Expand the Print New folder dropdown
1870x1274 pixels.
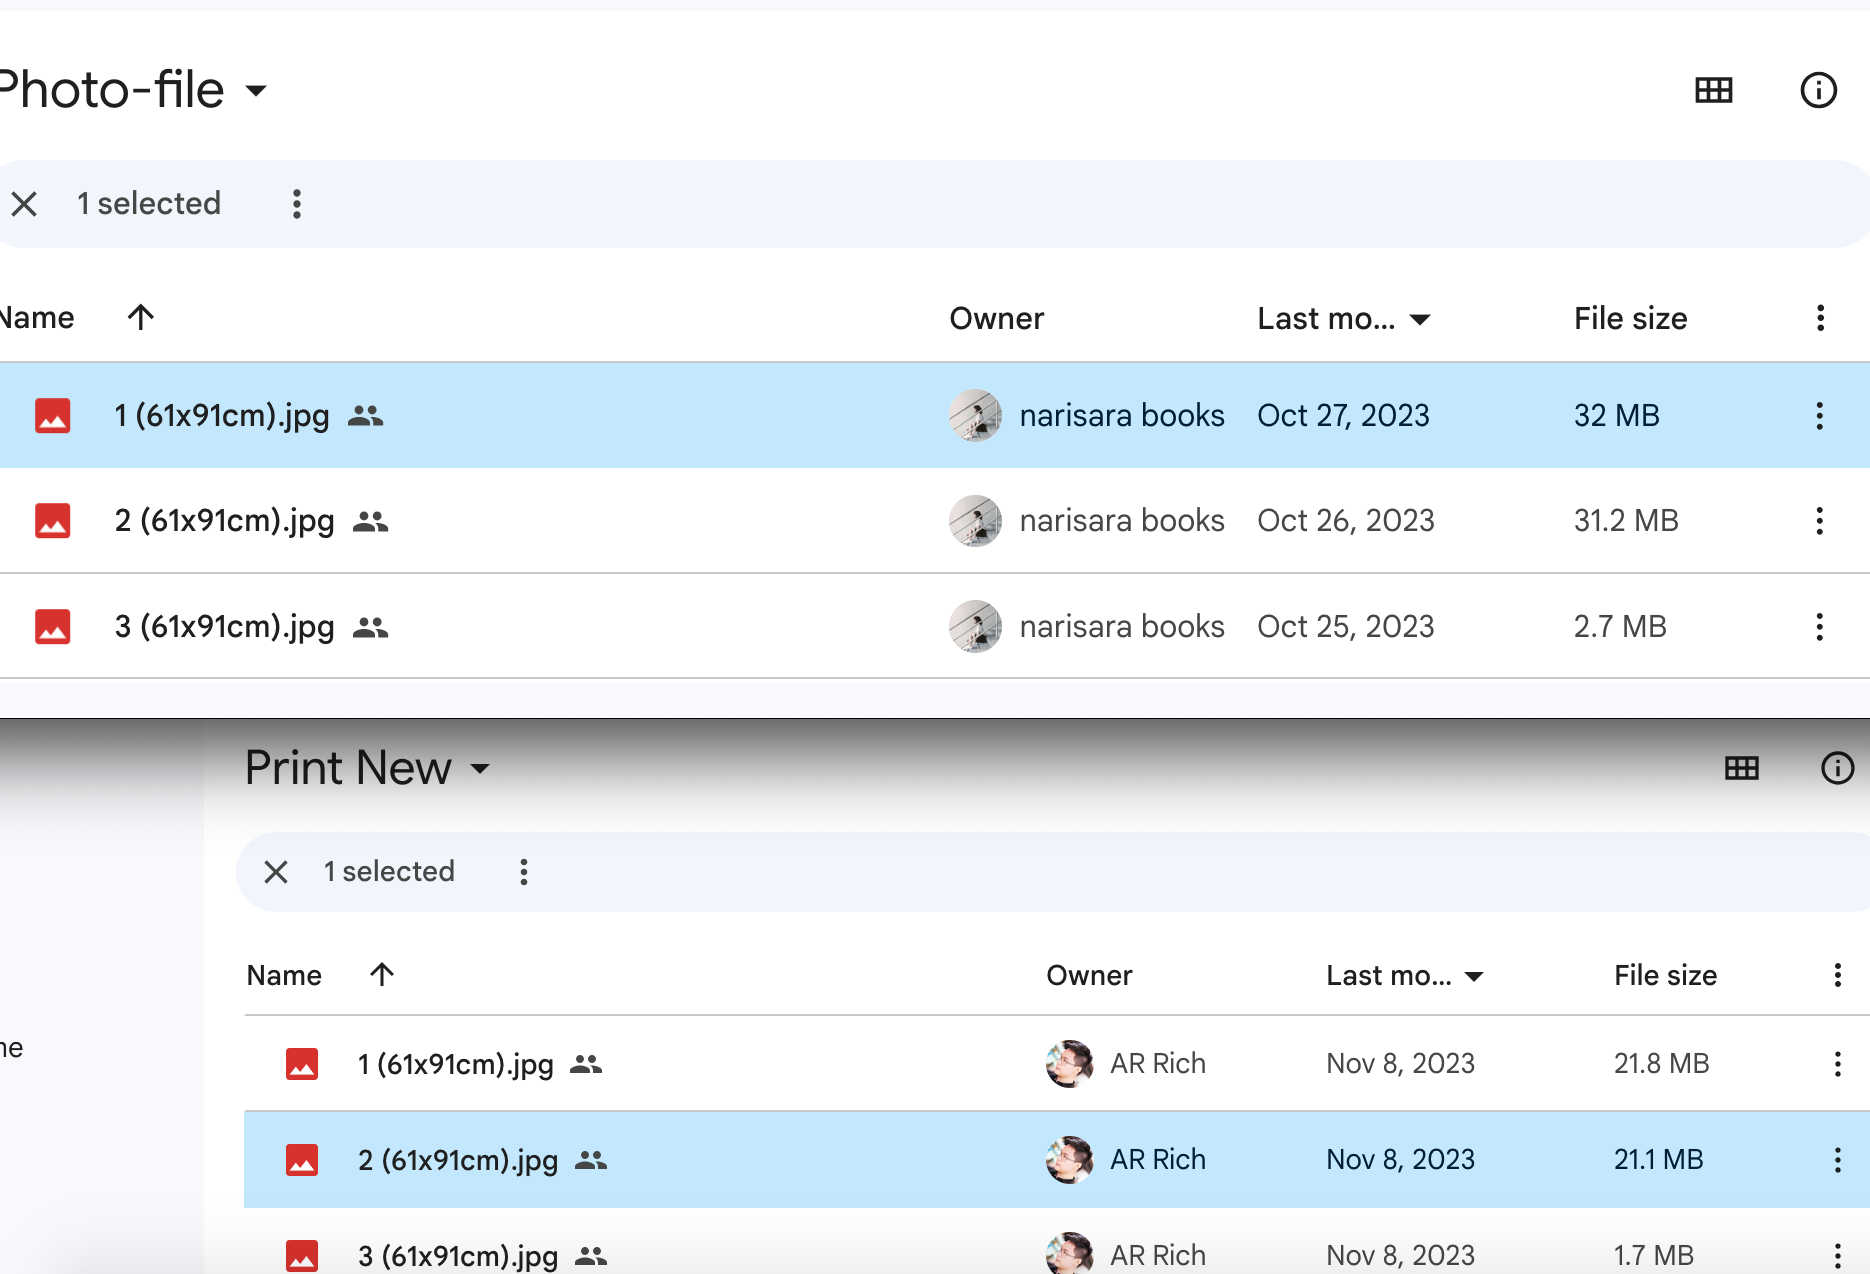(481, 769)
